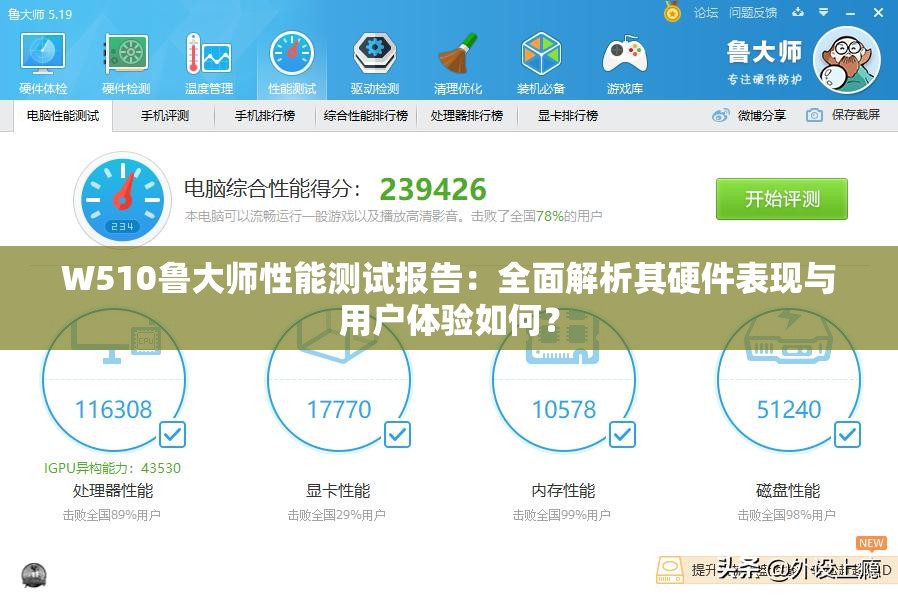
Task: Click the 开始评测 start test button
Action: click(781, 199)
